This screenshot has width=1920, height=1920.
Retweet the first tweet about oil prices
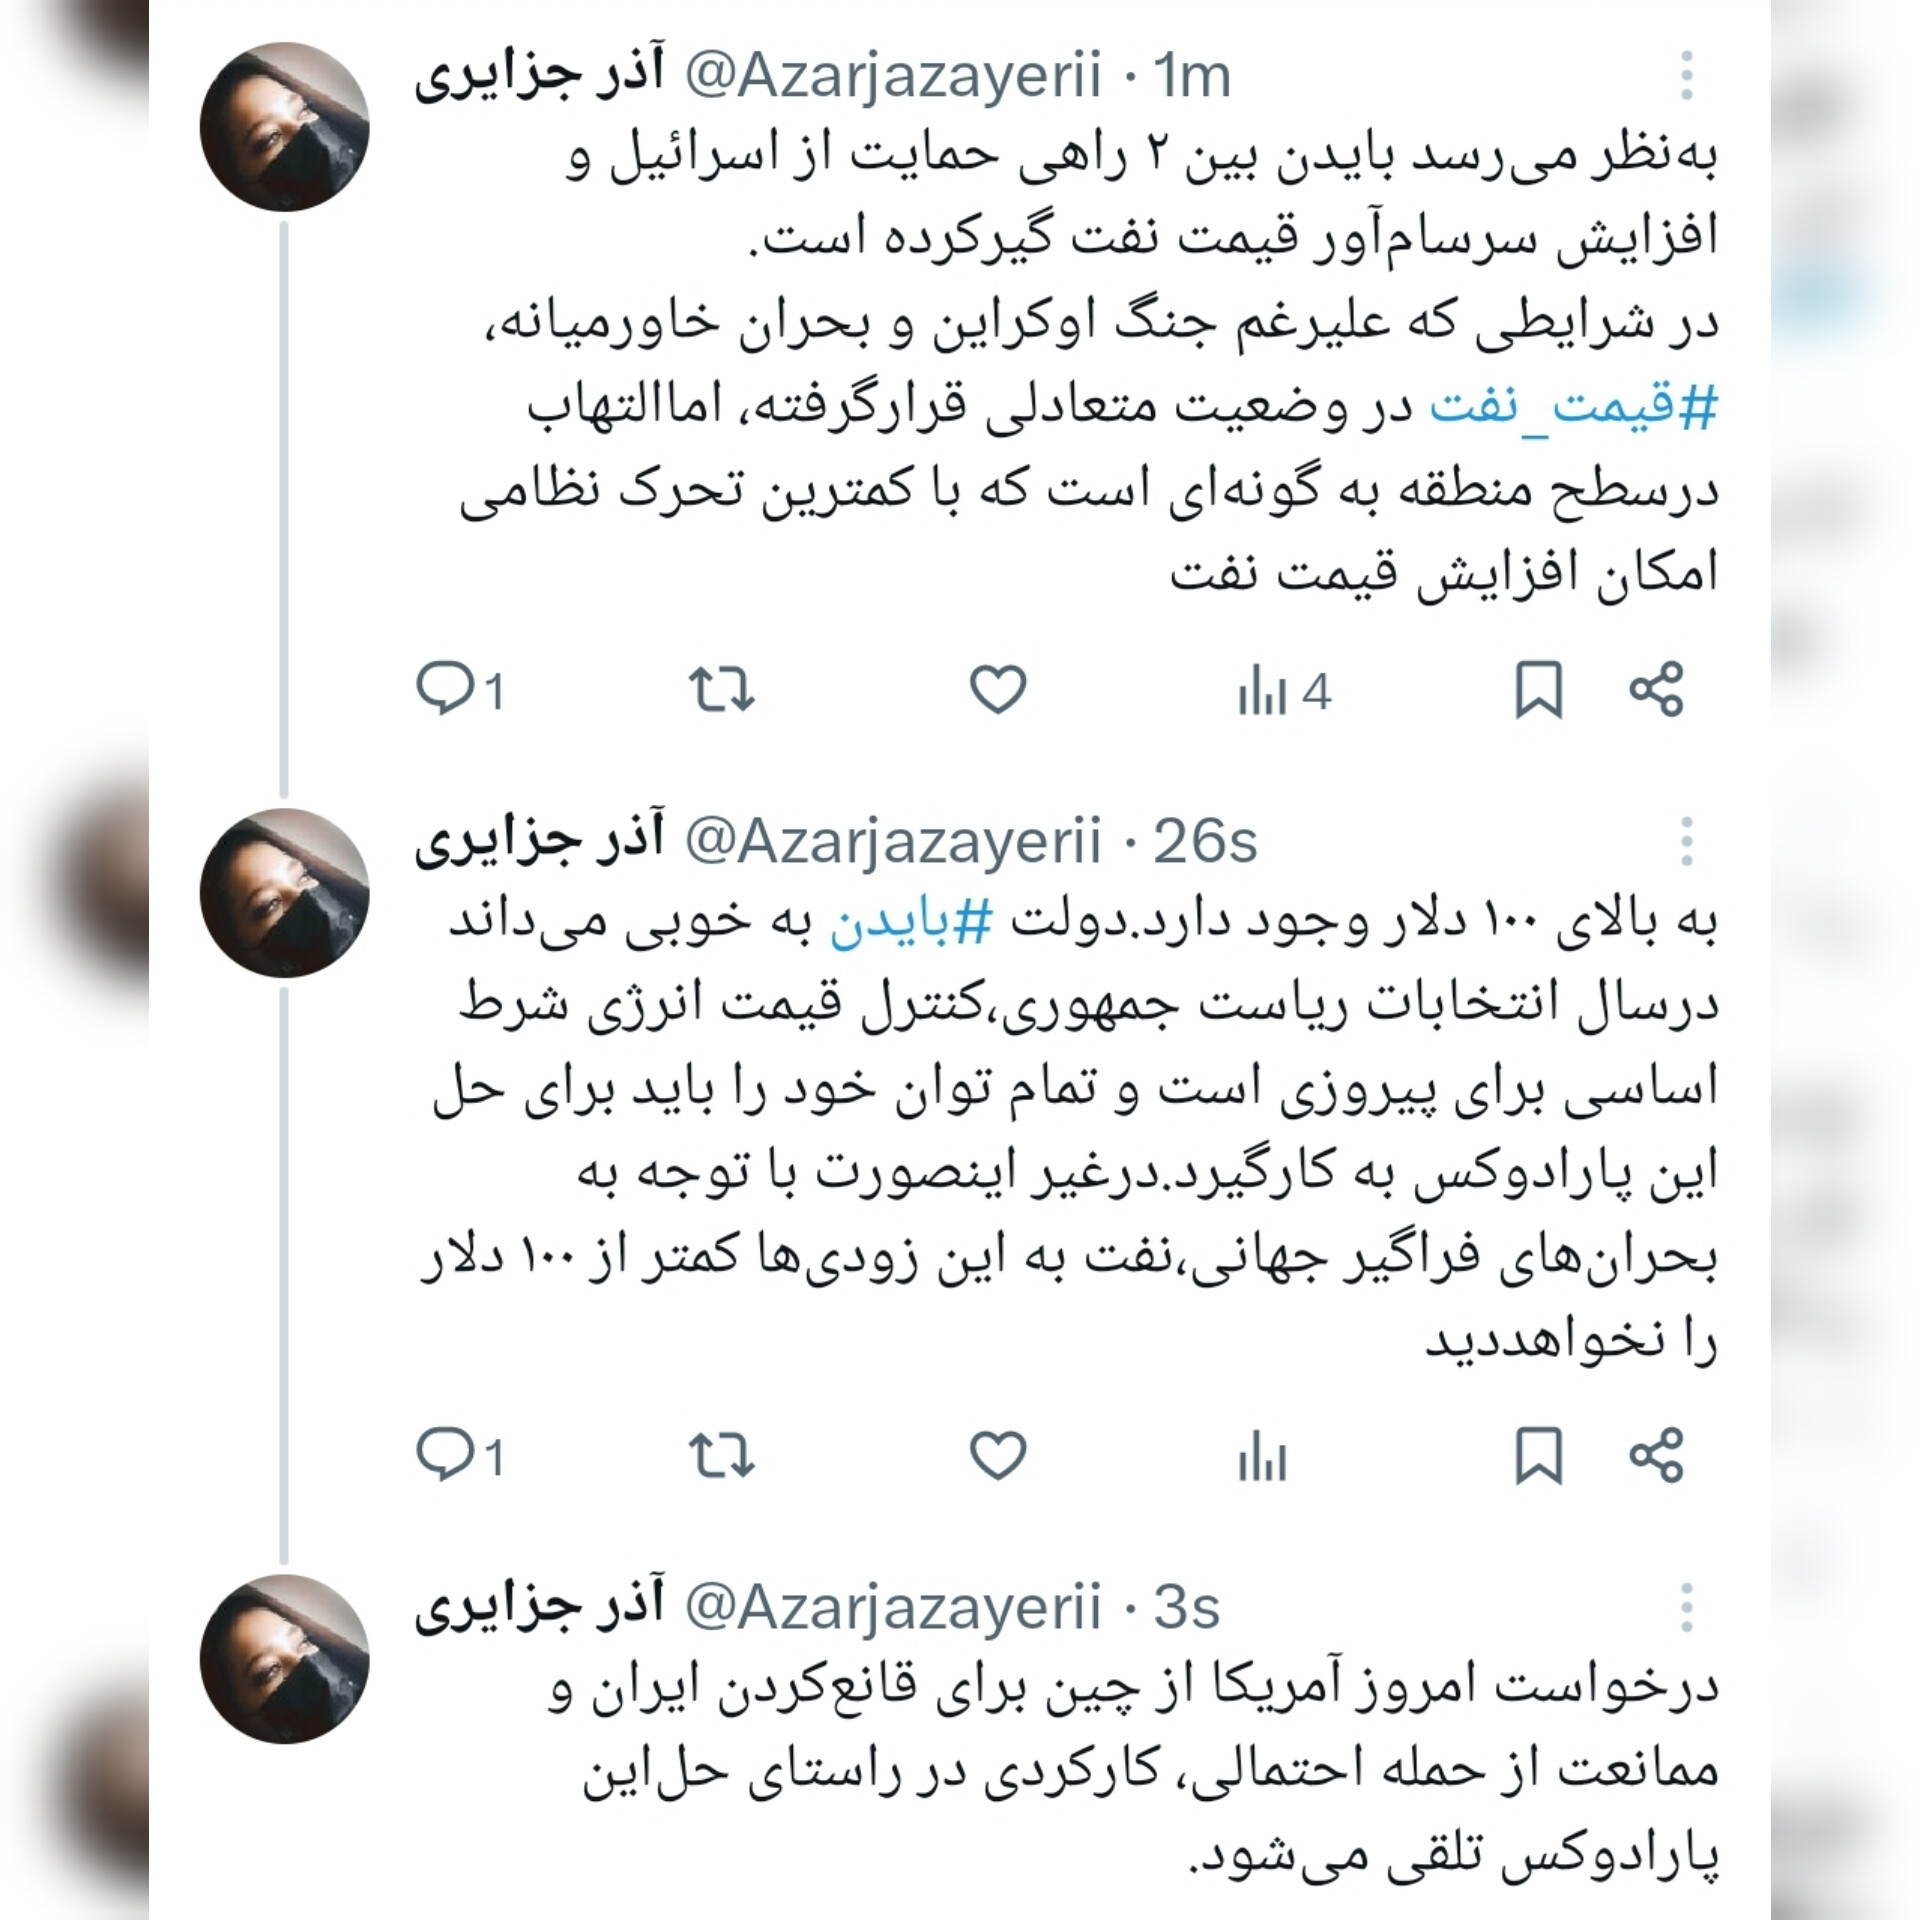[x=721, y=690]
